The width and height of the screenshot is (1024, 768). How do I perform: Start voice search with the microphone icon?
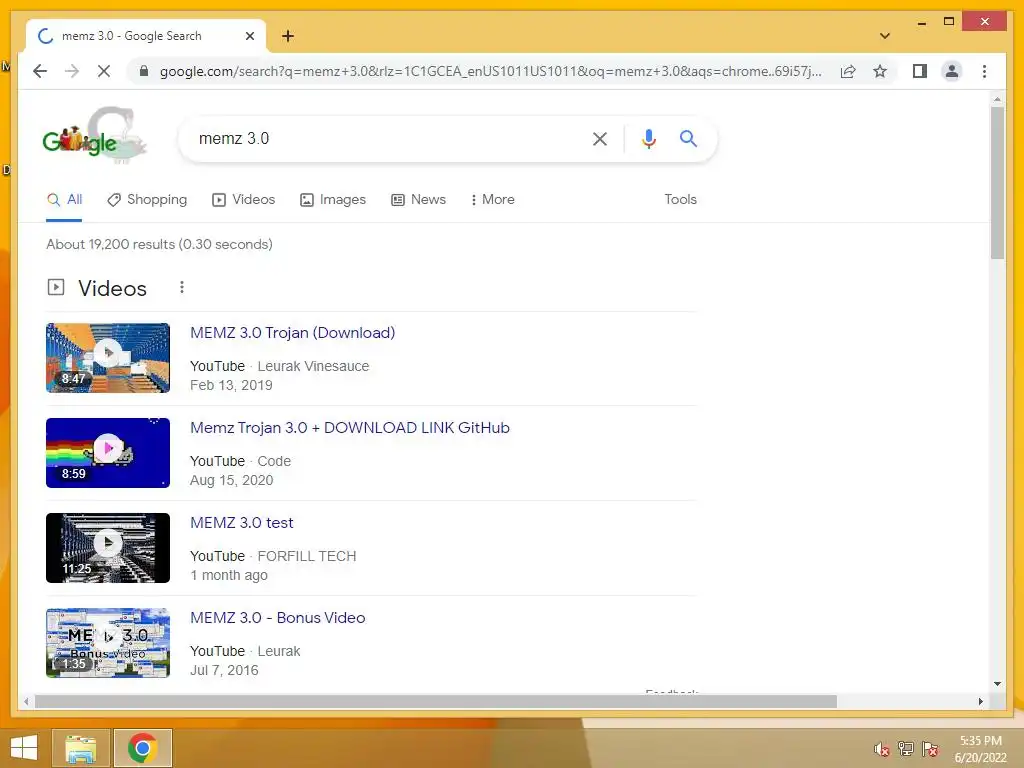point(648,138)
